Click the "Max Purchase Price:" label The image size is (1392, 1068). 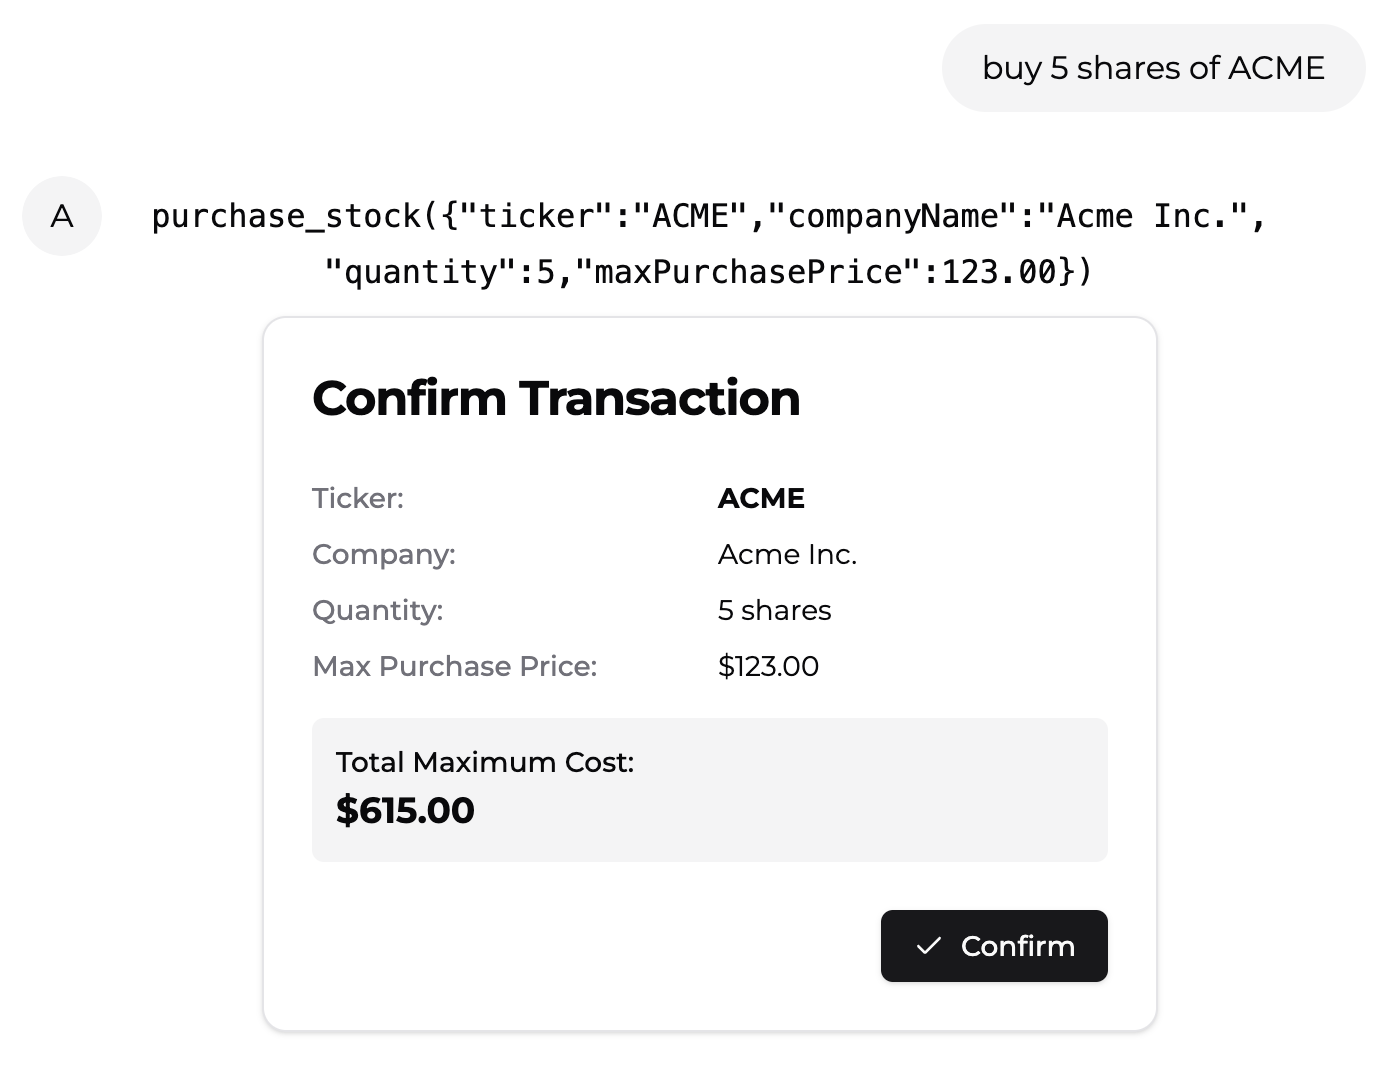click(x=455, y=666)
